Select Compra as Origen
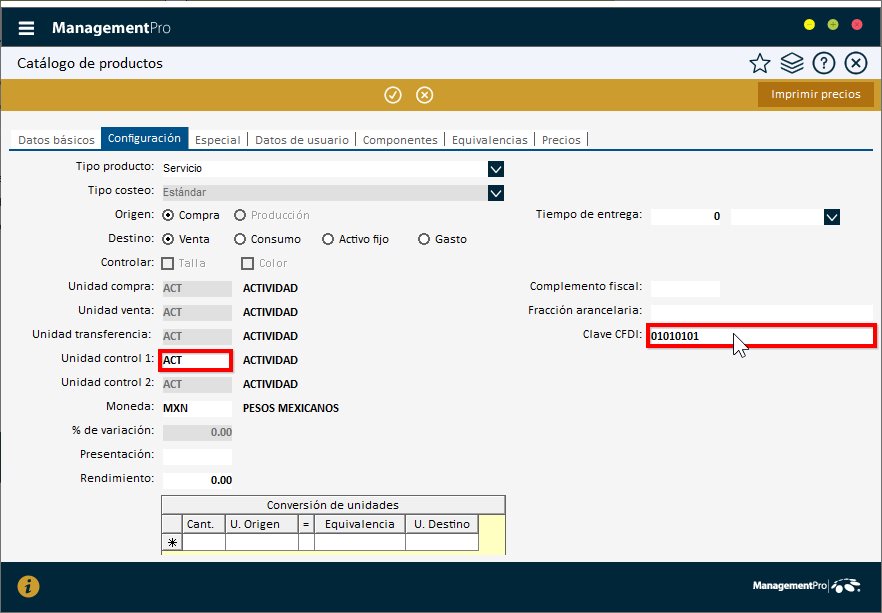882x613 pixels. (x=168, y=215)
